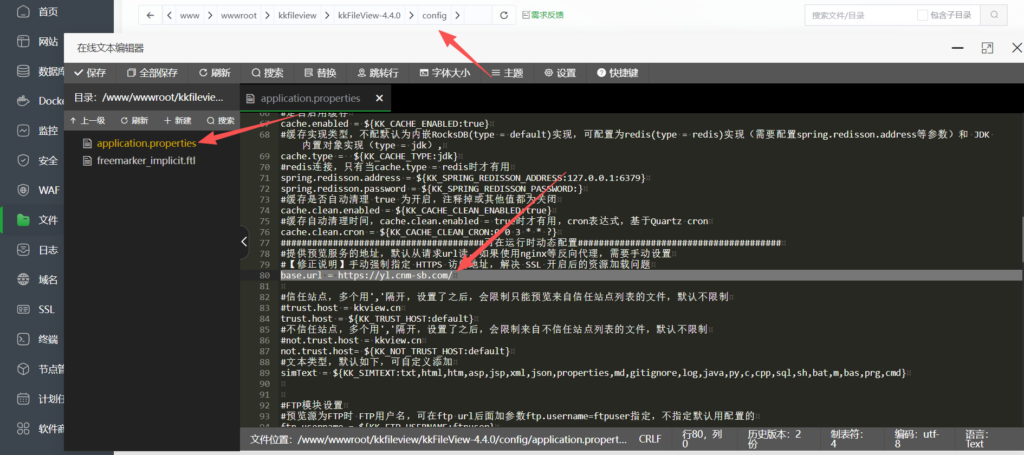Toggle the 包含子目录 checkbox
The height and width of the screenshot is (455, 1024).
tap(922, 14)
